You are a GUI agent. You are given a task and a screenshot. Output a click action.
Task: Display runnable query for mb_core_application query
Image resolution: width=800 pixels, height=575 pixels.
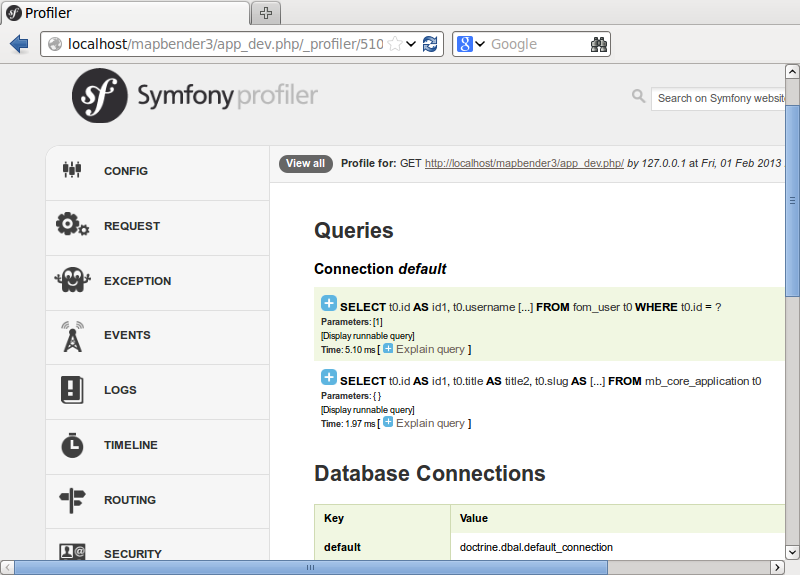coord(368,410)
